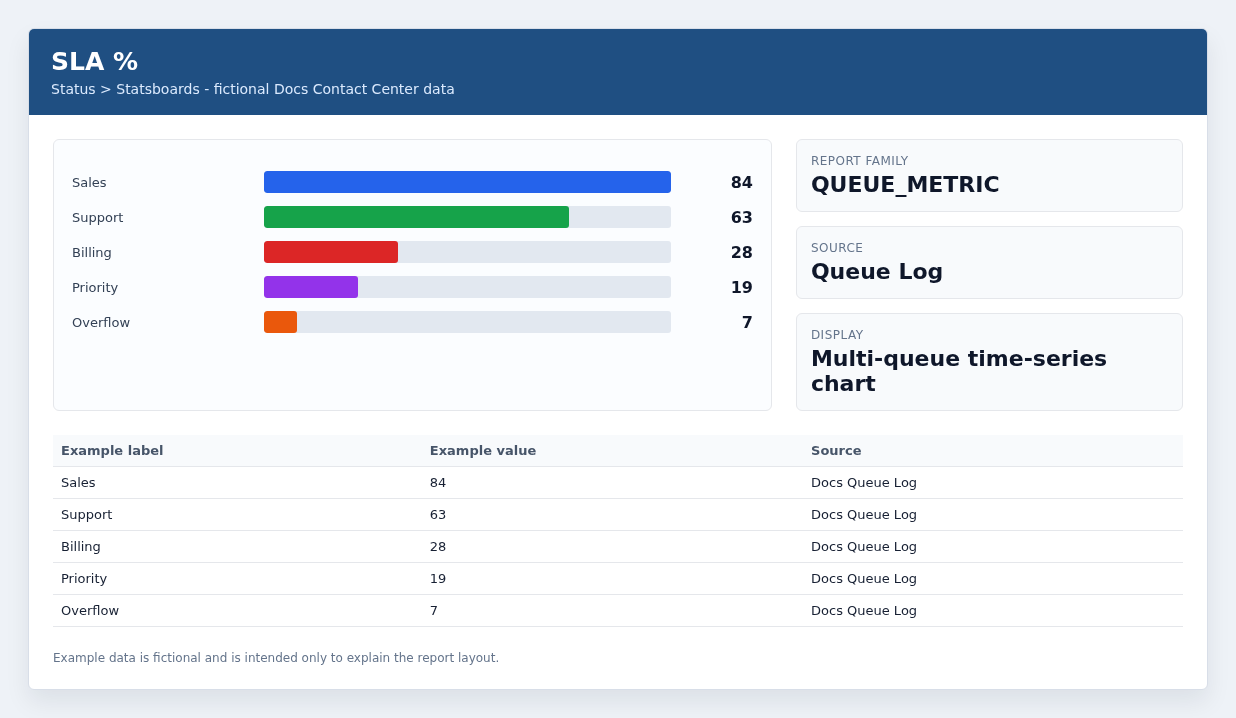
Task: Click the Source column header in table
Action: click(x=836, y=451)
